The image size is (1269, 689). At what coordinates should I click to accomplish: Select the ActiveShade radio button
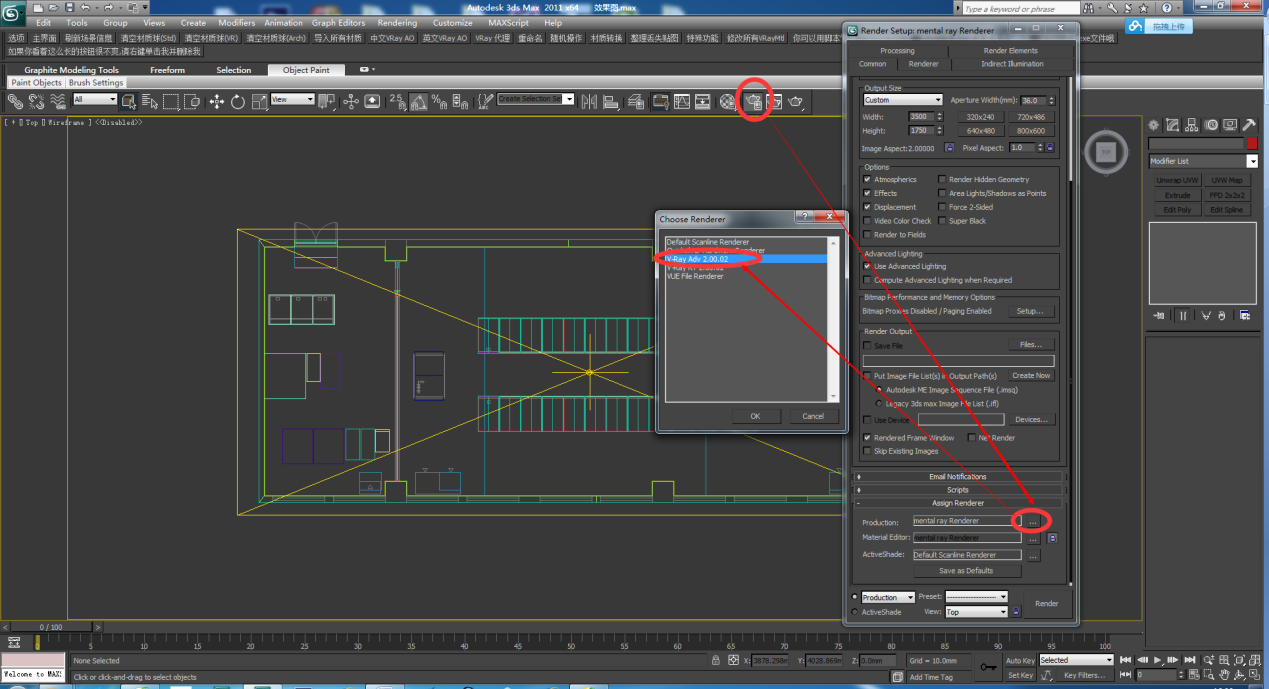click(x=854, y=612)
